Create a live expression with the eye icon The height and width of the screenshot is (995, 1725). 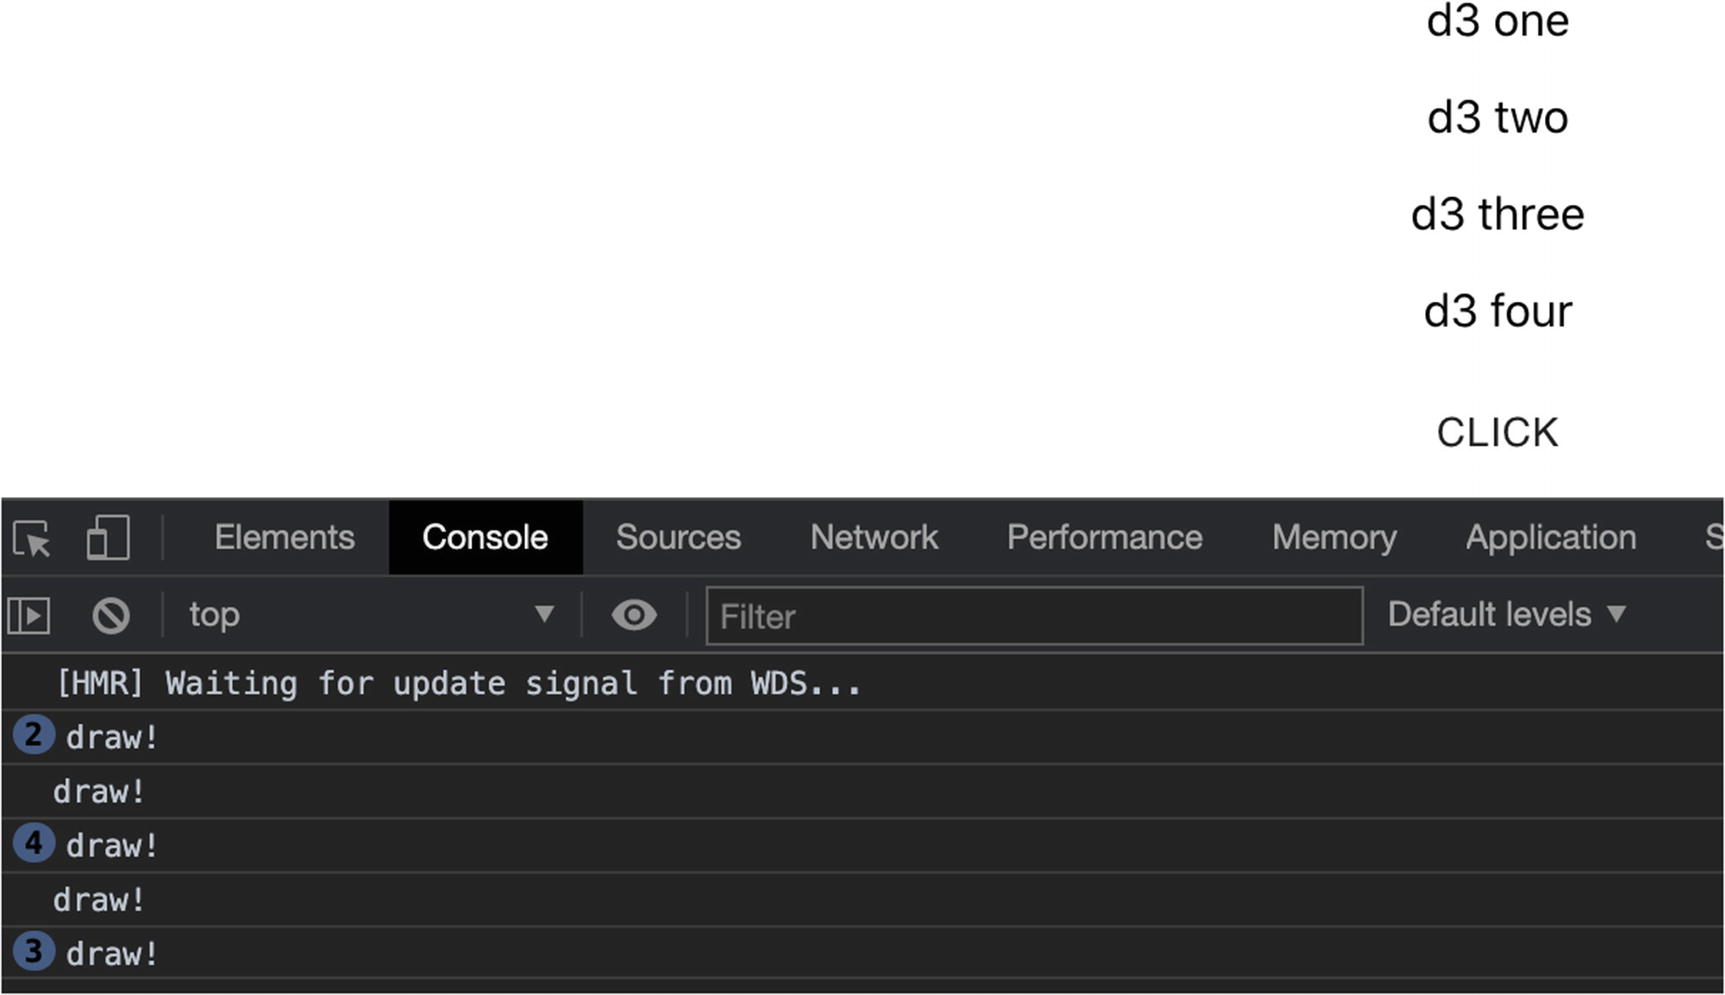click(x=634, y=615)
